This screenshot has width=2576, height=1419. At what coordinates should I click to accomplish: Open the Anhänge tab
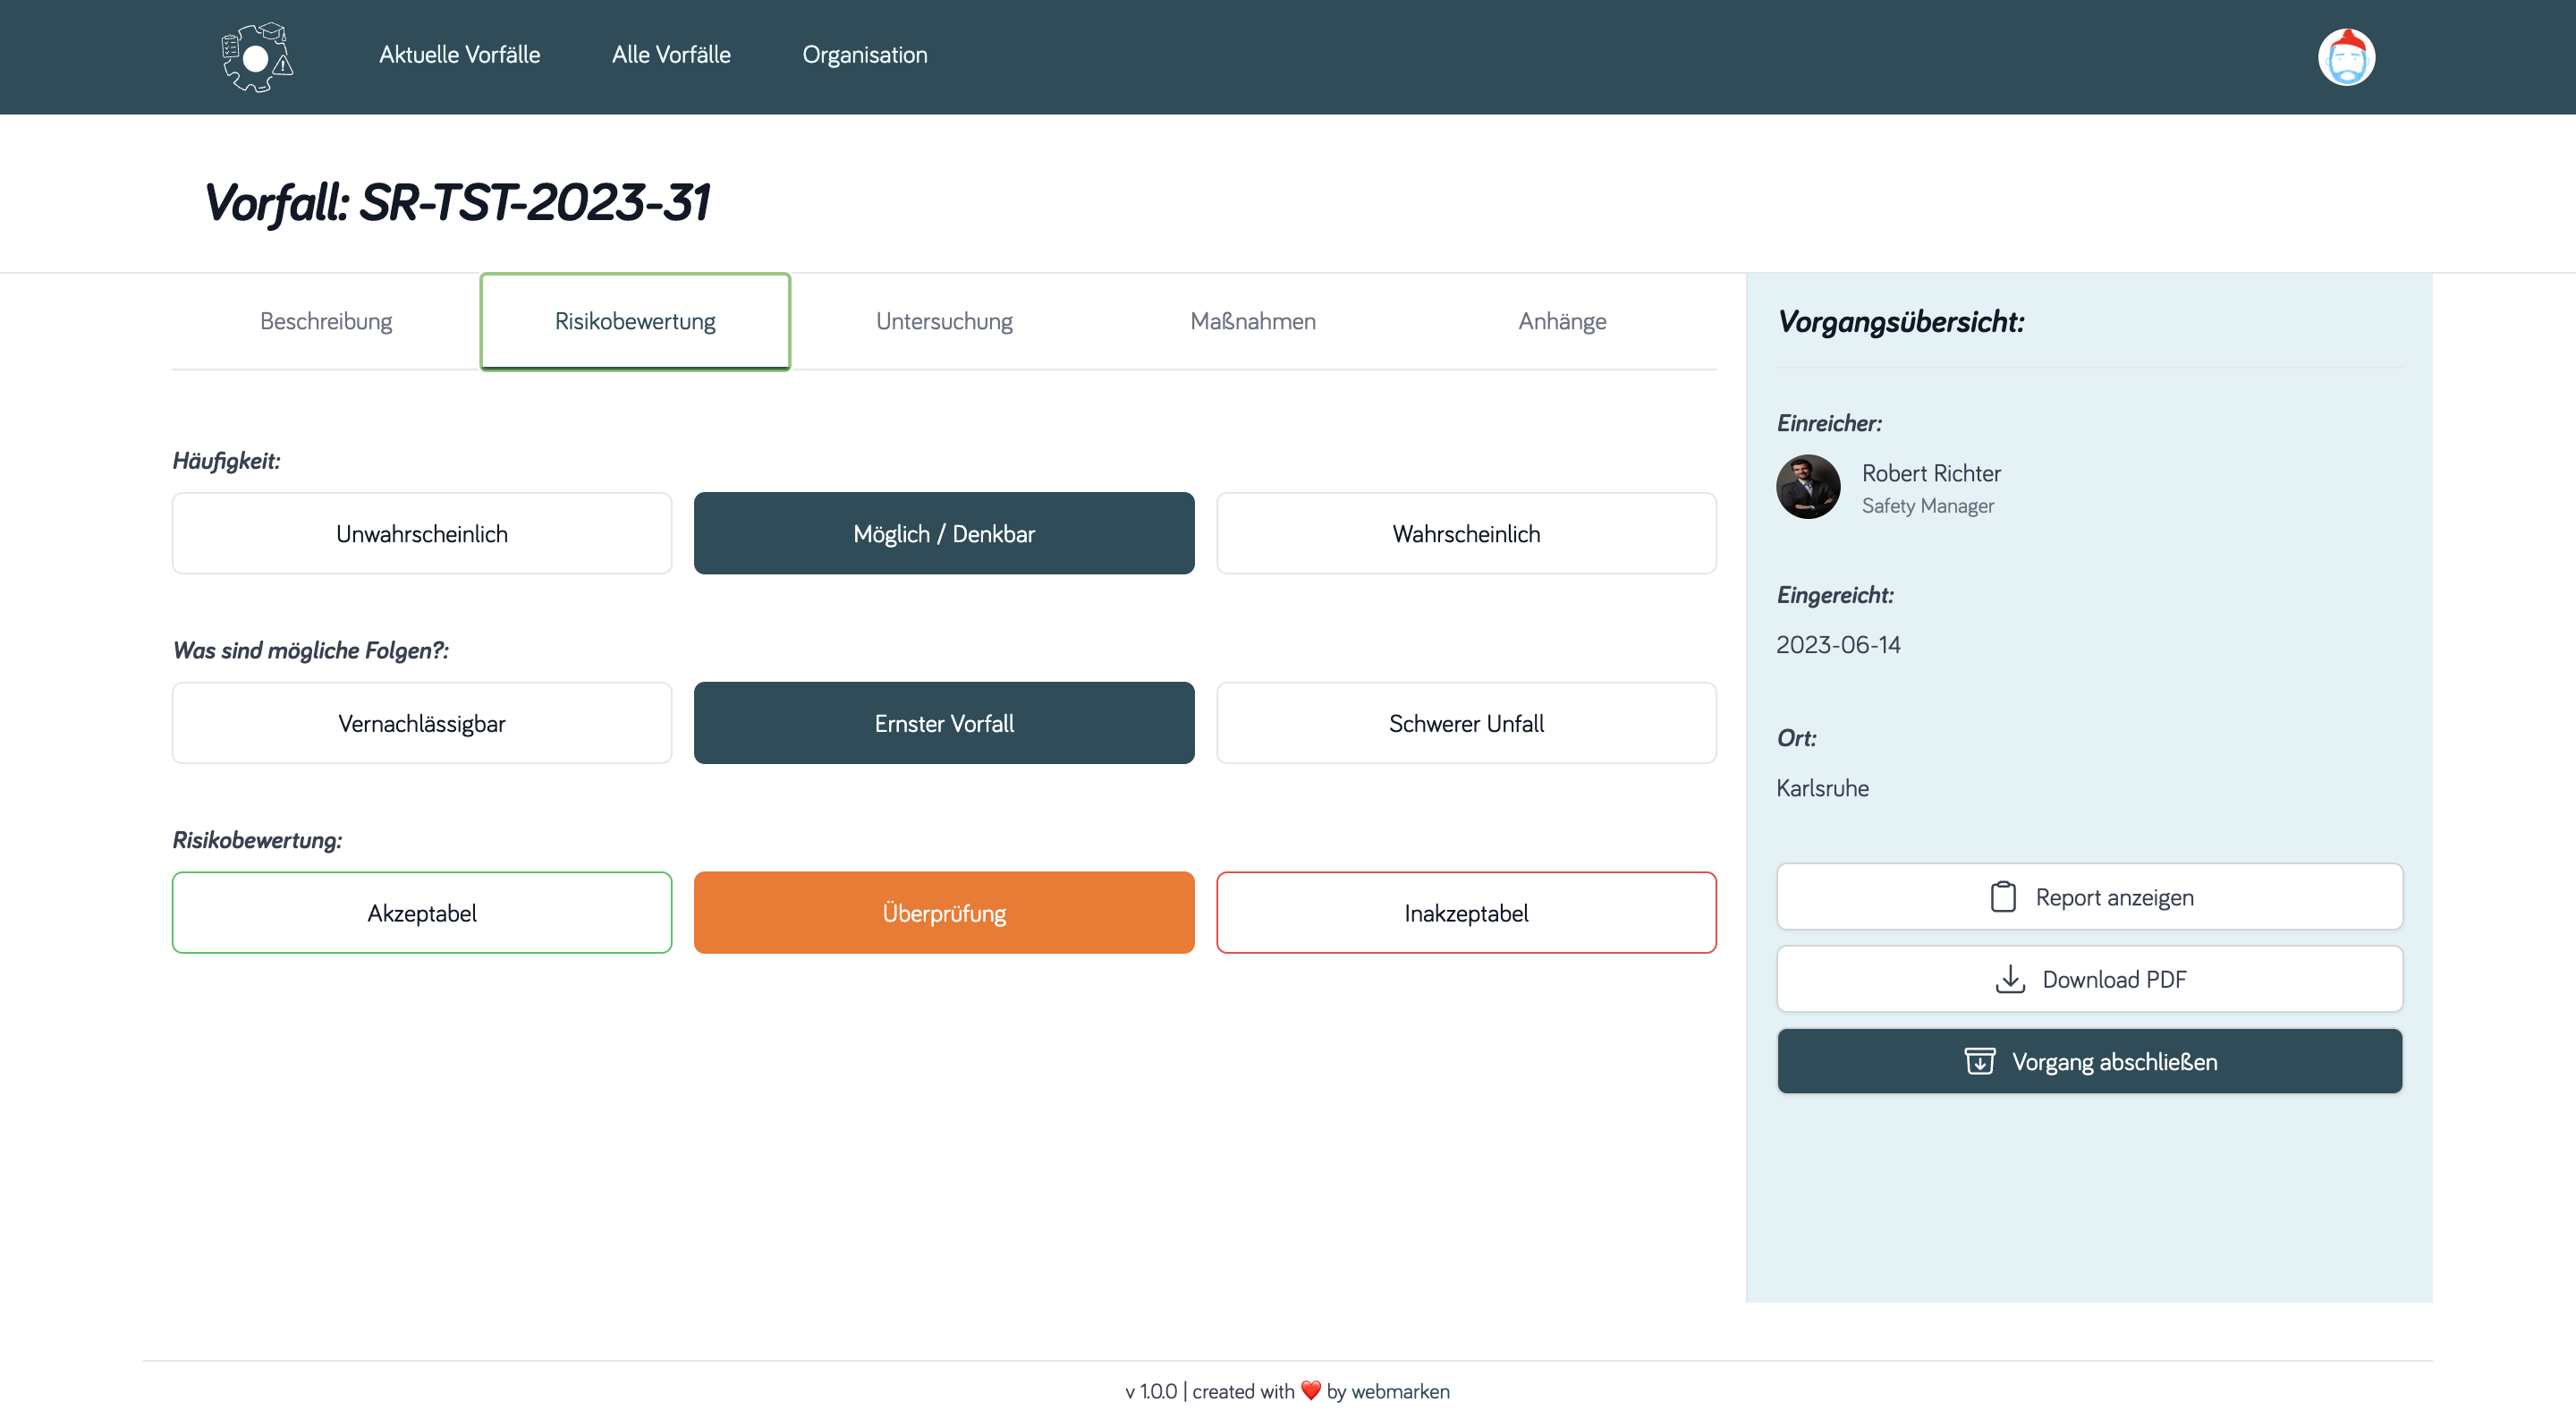1561,321
